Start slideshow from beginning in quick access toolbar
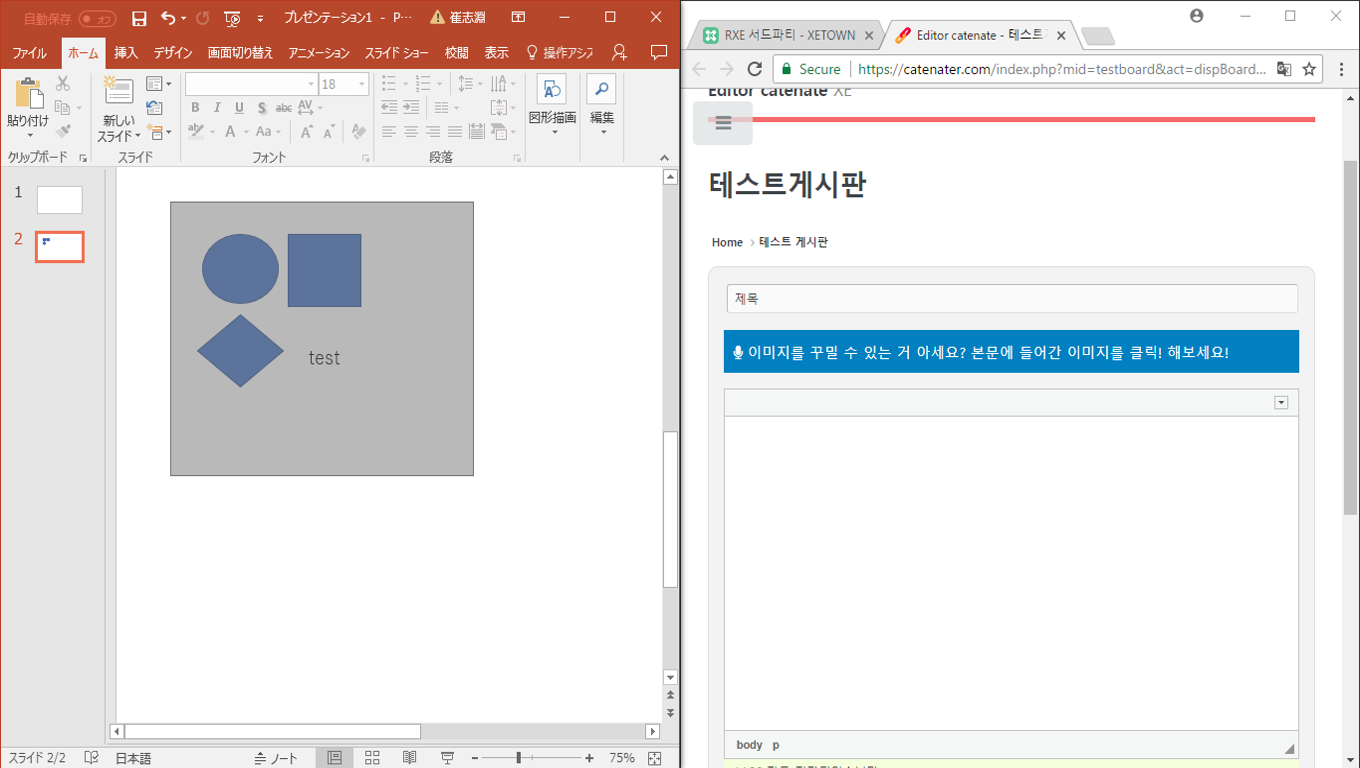 tap(232, 18)
